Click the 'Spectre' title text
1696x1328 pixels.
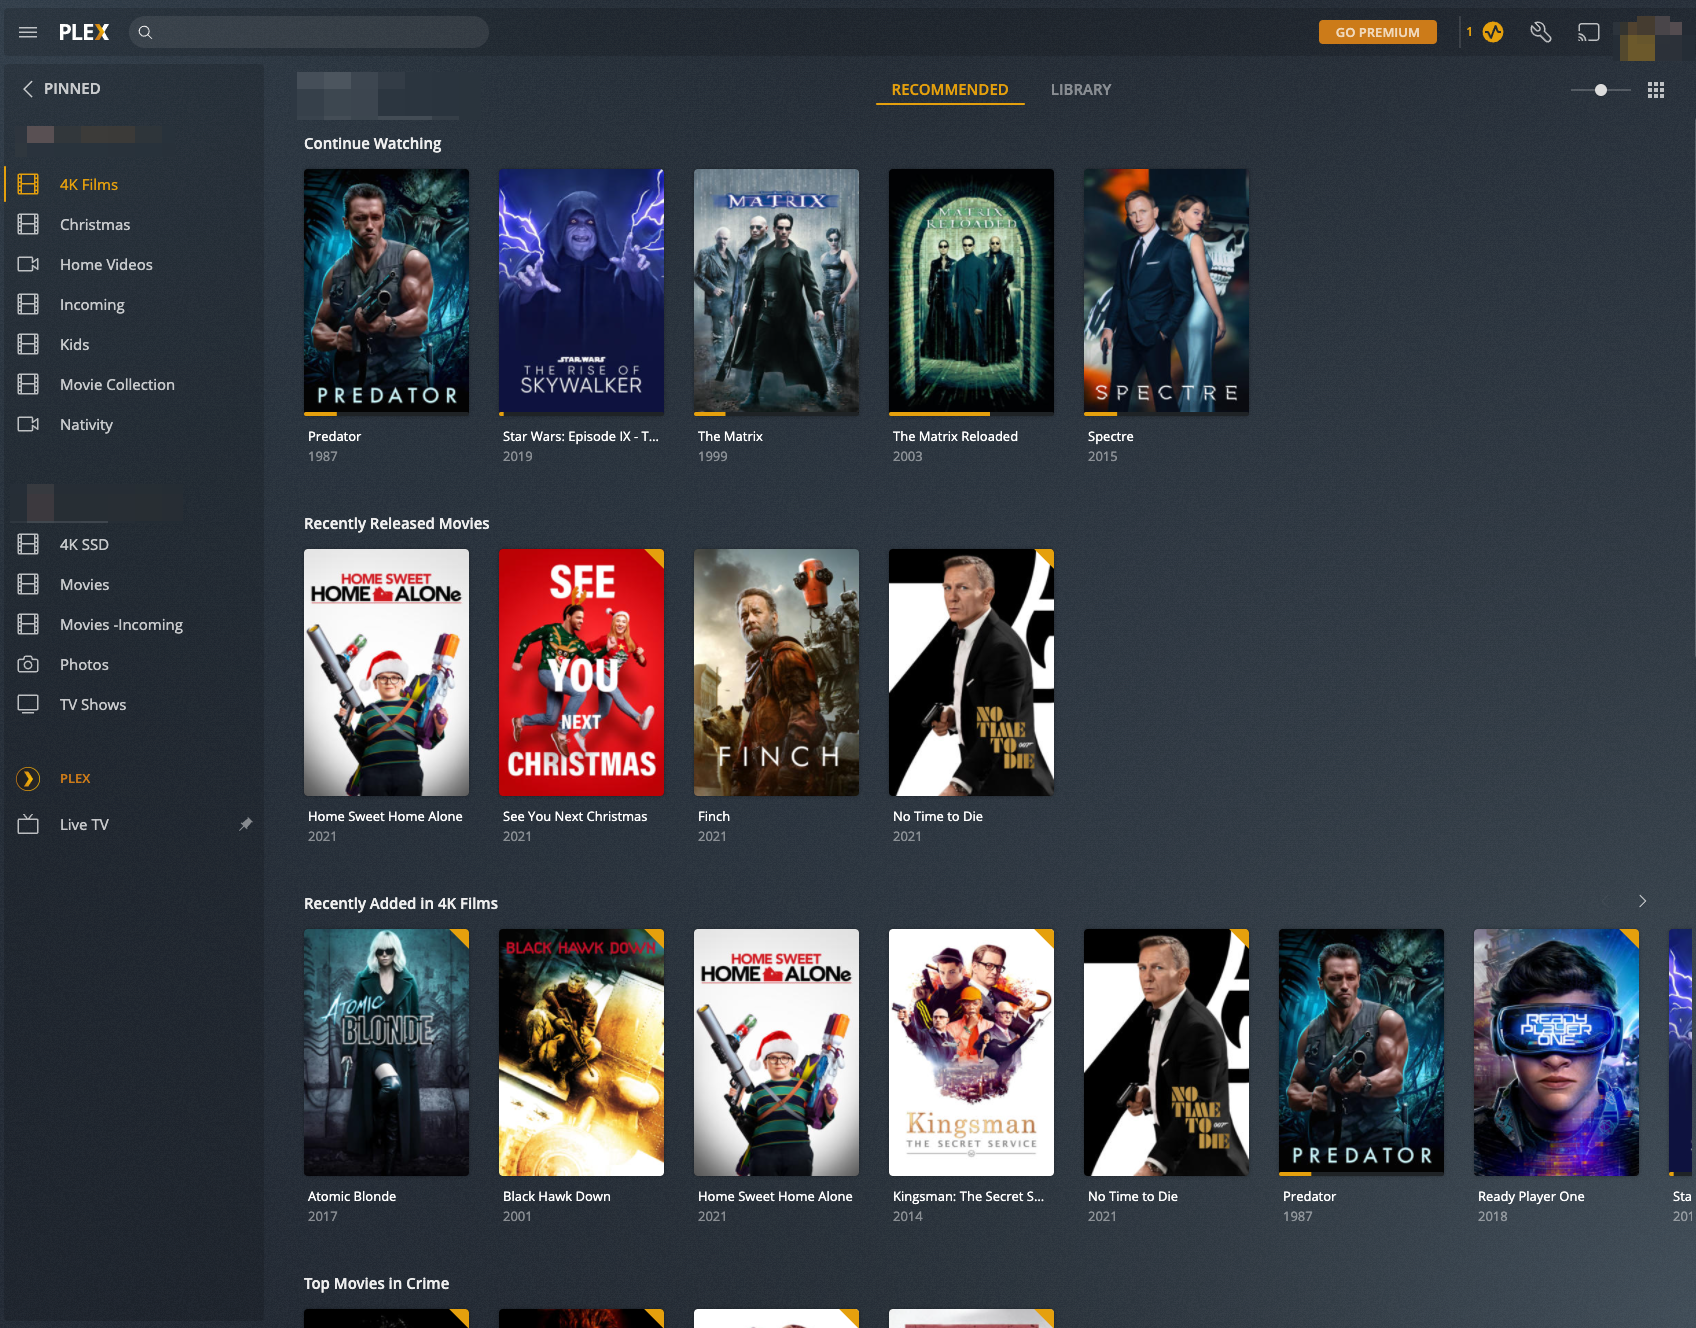[1110, 436]
